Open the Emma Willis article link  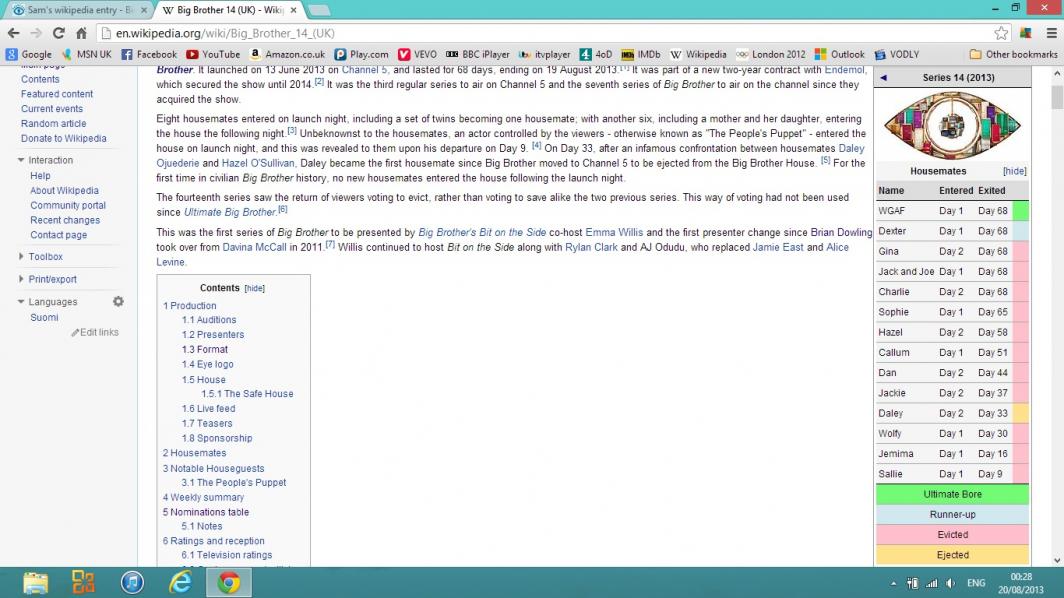click(x=615, y=232)
